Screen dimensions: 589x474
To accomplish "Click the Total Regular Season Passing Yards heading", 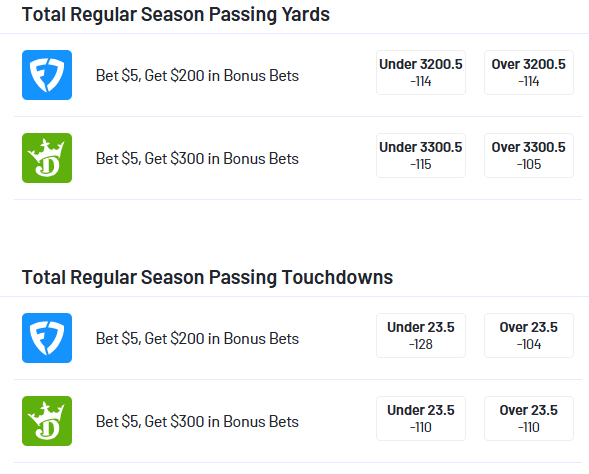I will (x=176, y=15).
